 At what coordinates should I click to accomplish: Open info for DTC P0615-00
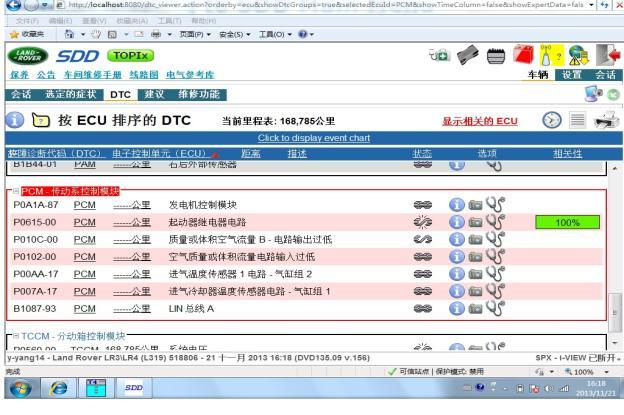tap(456, 222)
